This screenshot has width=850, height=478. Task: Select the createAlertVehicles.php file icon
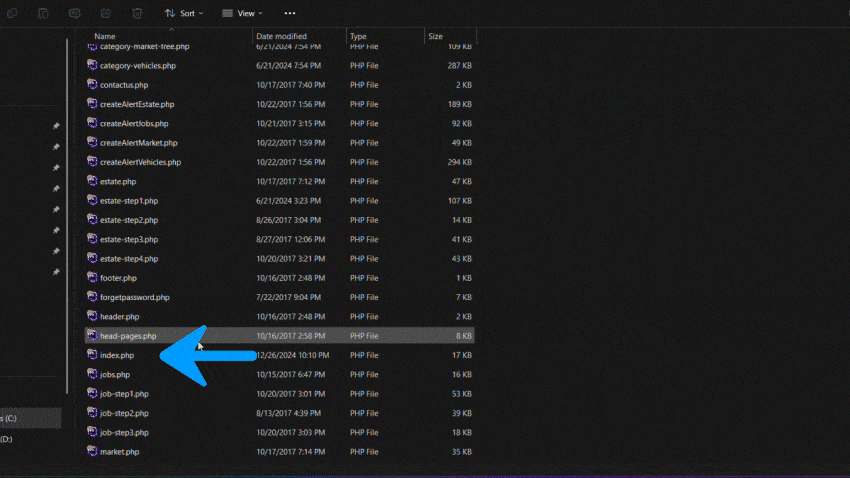coord(92,162)
